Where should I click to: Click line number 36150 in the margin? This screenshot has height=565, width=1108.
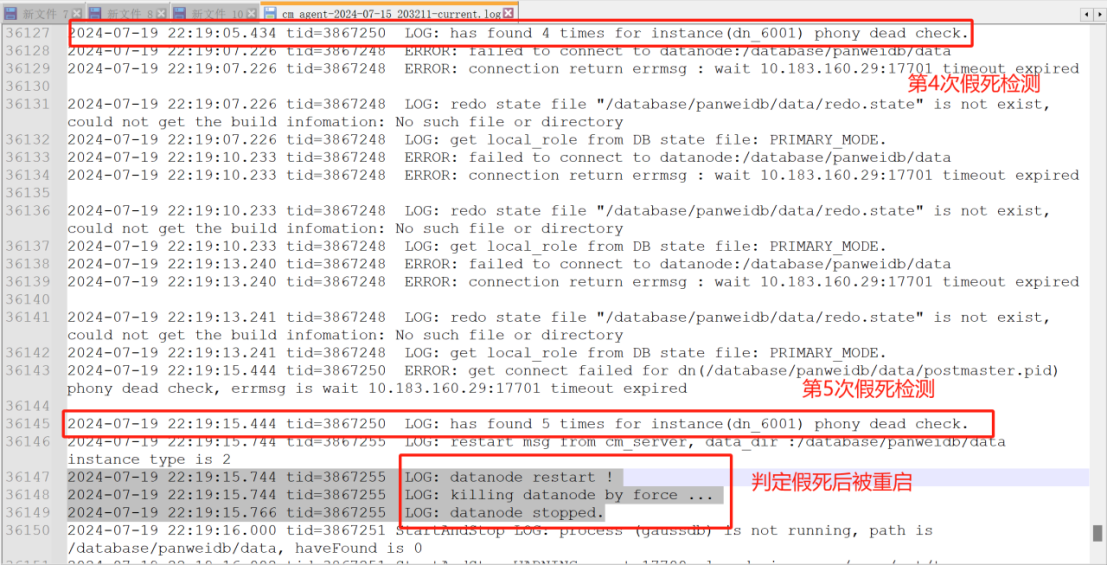click(28, 530)
